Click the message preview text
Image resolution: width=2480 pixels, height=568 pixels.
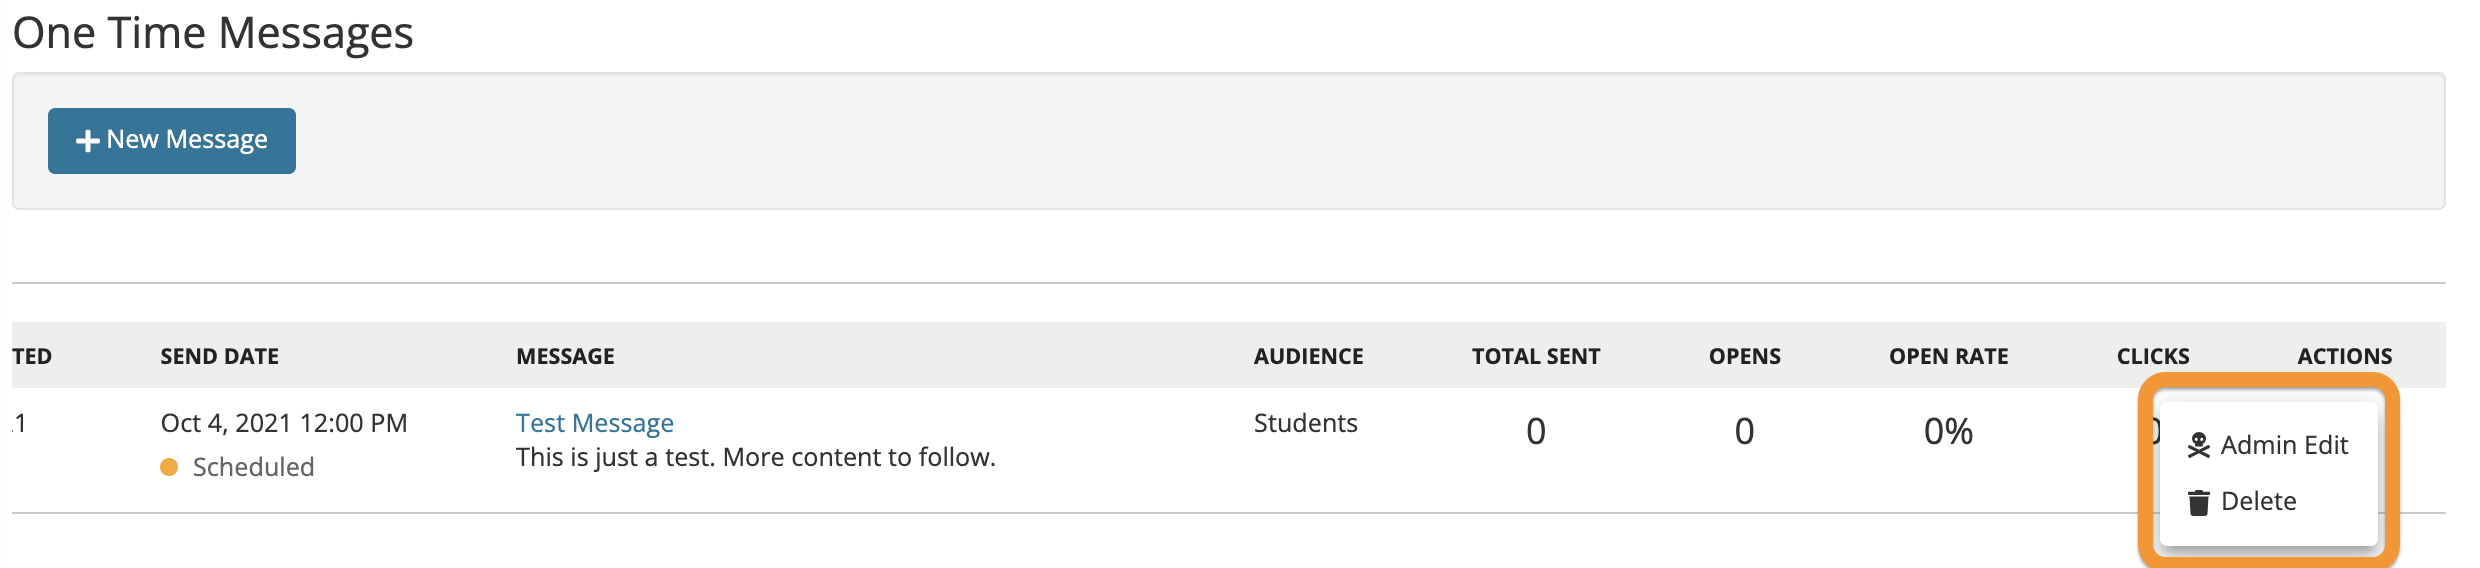pos(756,457)
